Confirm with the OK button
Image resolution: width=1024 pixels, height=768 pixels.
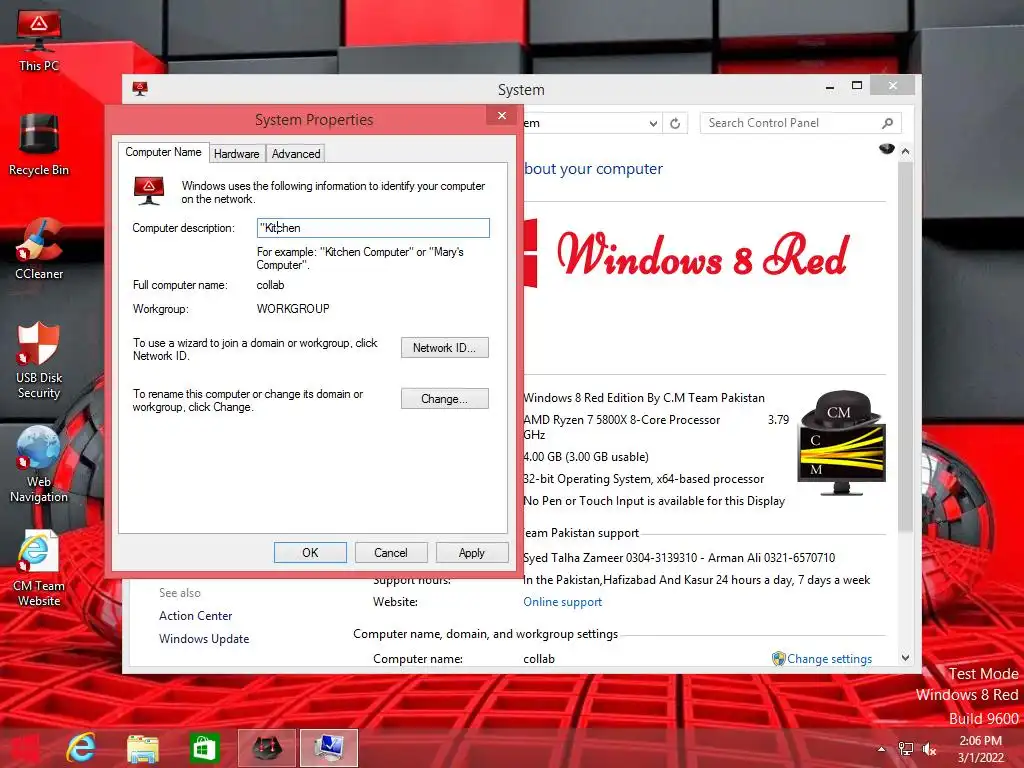(x=310, y=552)
